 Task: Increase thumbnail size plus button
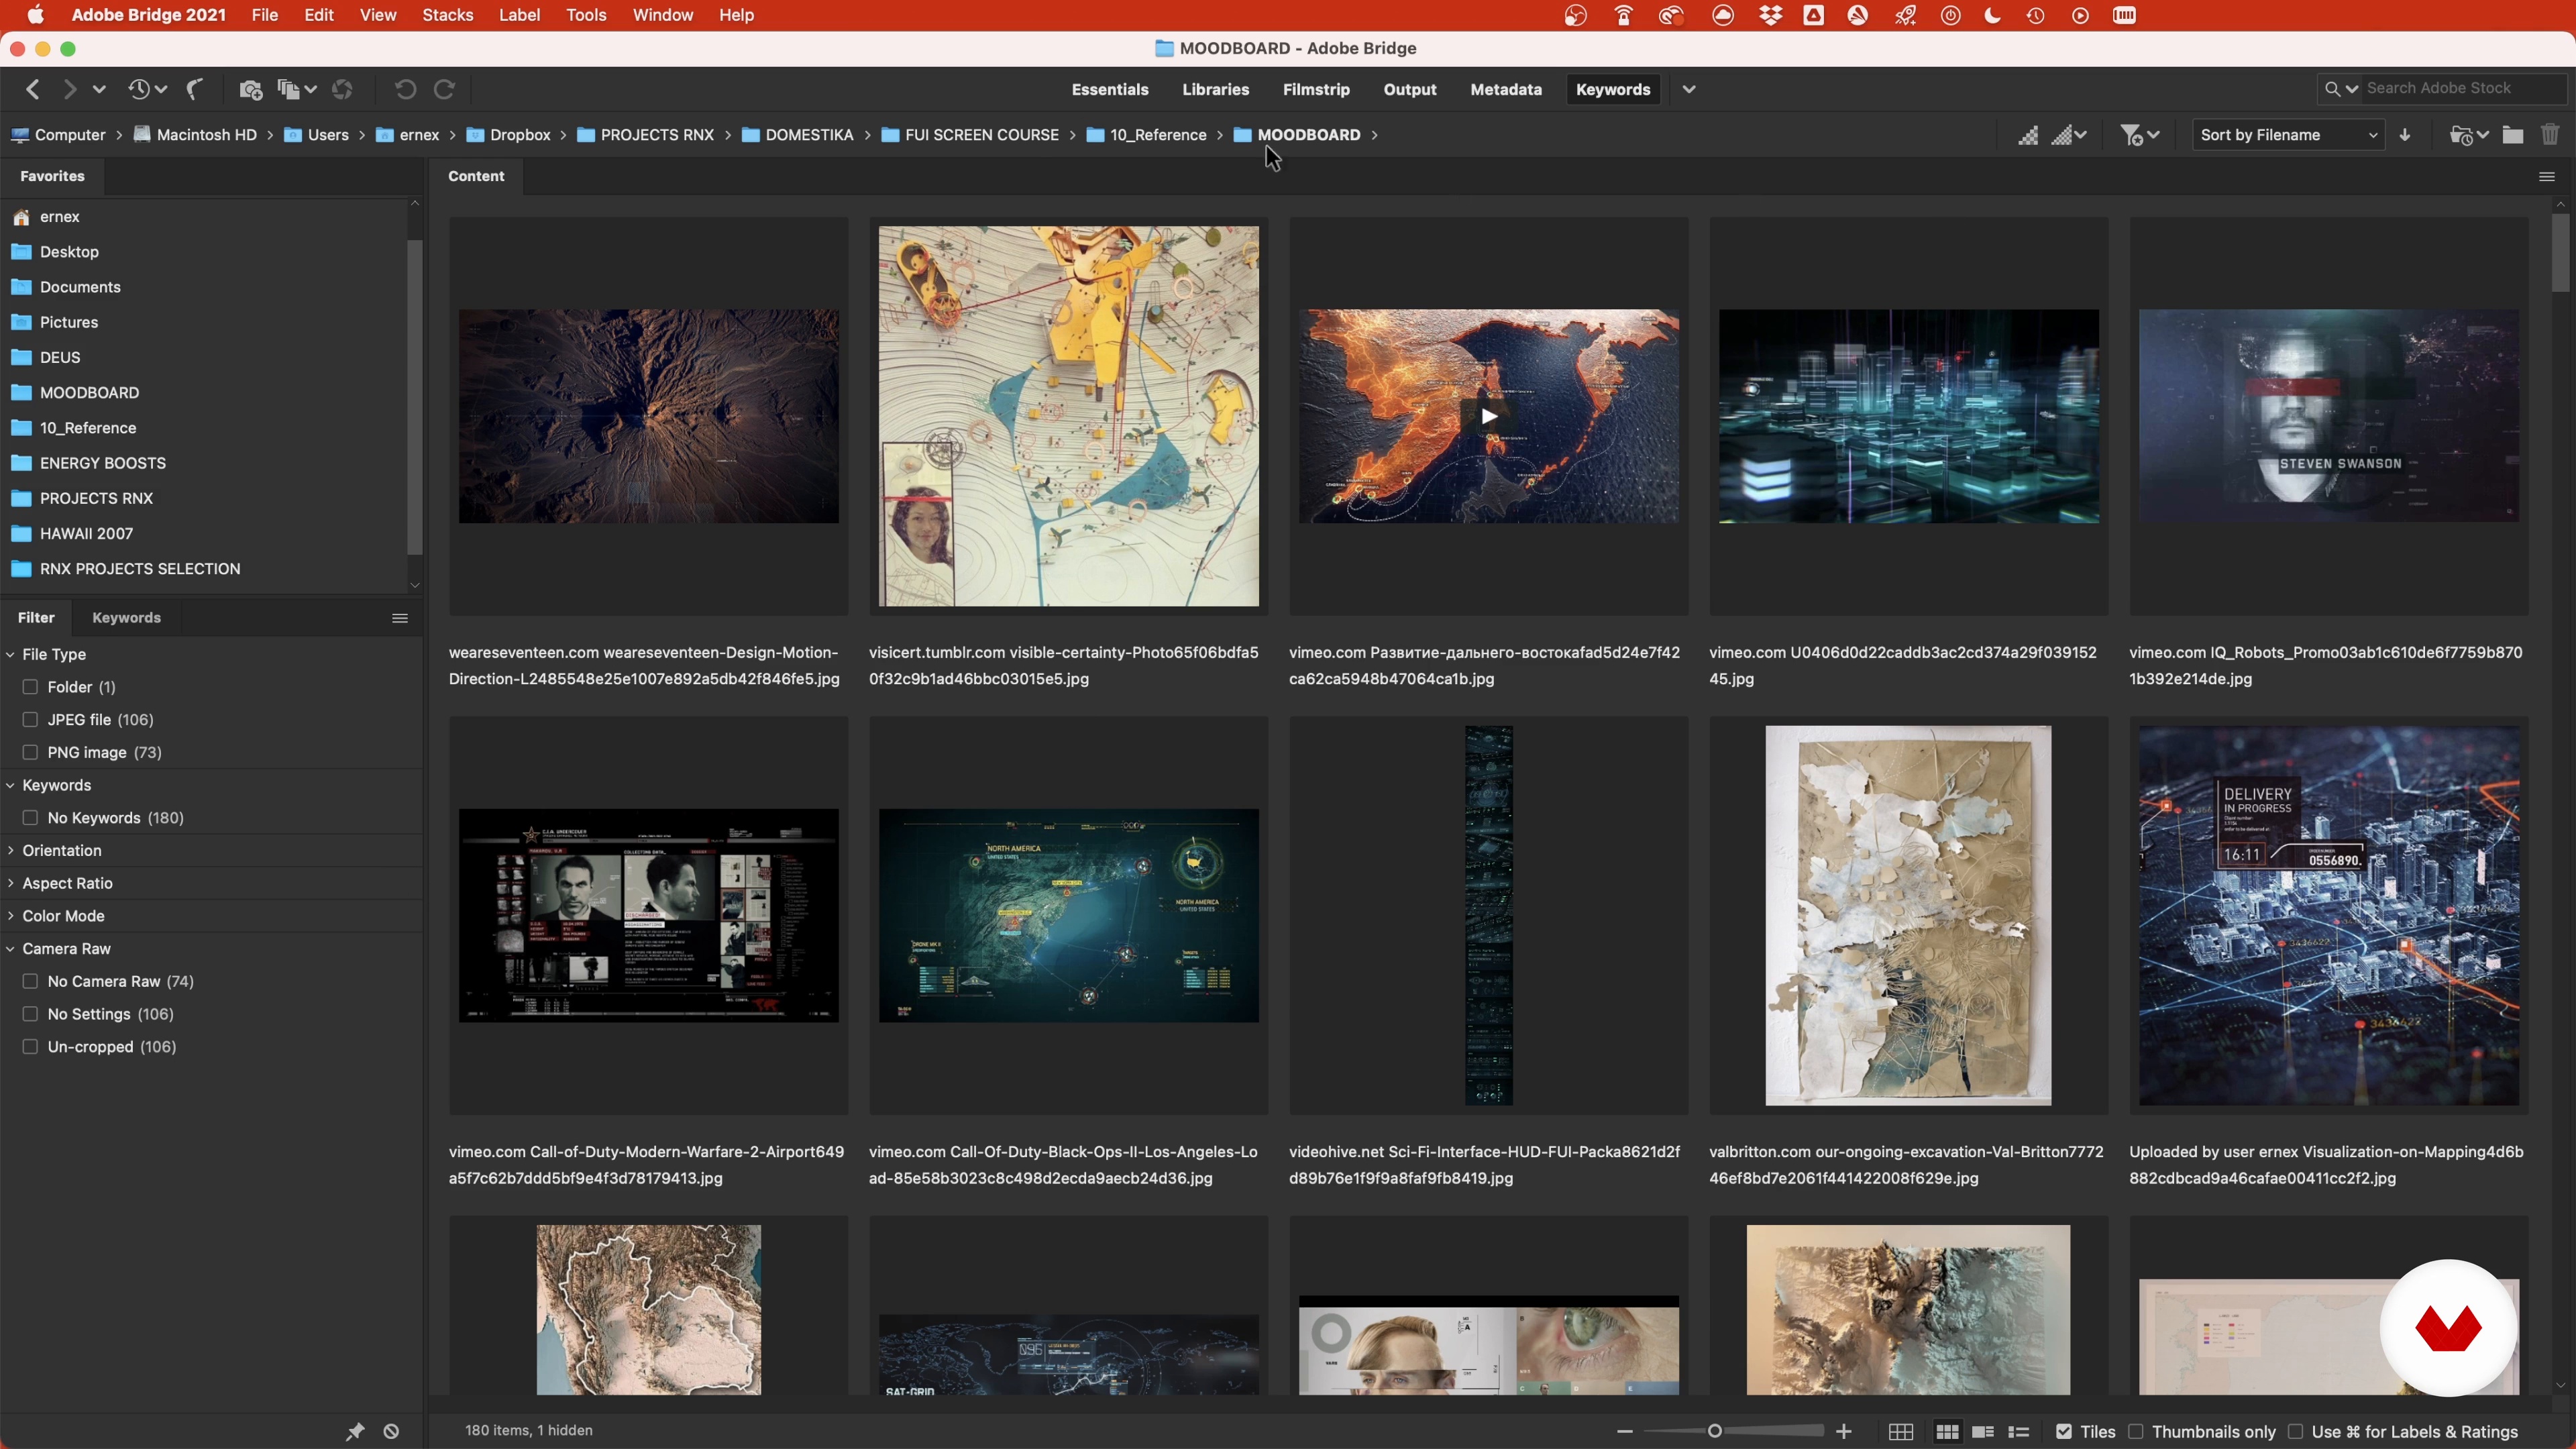pos(1844,1432)
